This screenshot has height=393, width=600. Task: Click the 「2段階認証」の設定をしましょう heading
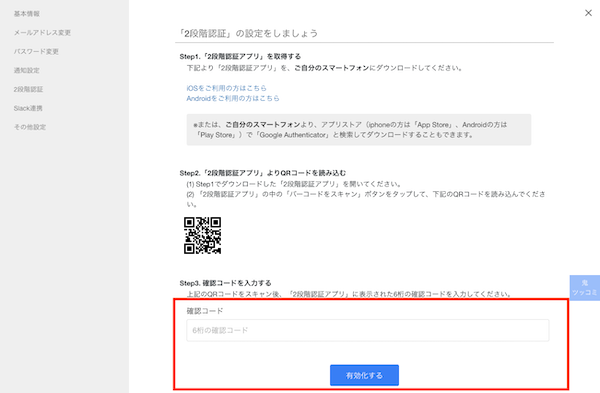pos(248,33)
